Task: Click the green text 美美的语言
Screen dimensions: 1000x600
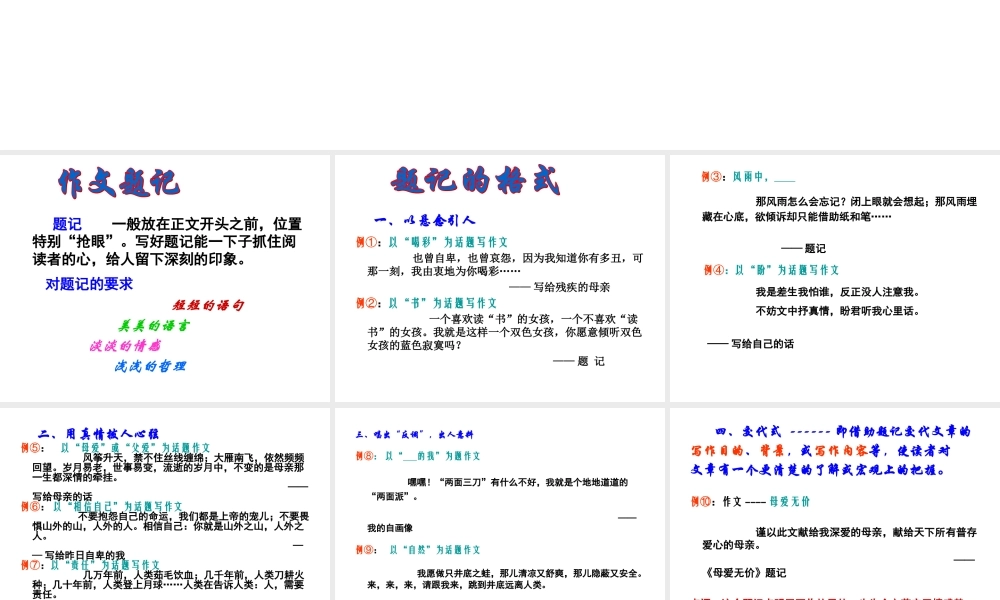Action: (154, 326)
